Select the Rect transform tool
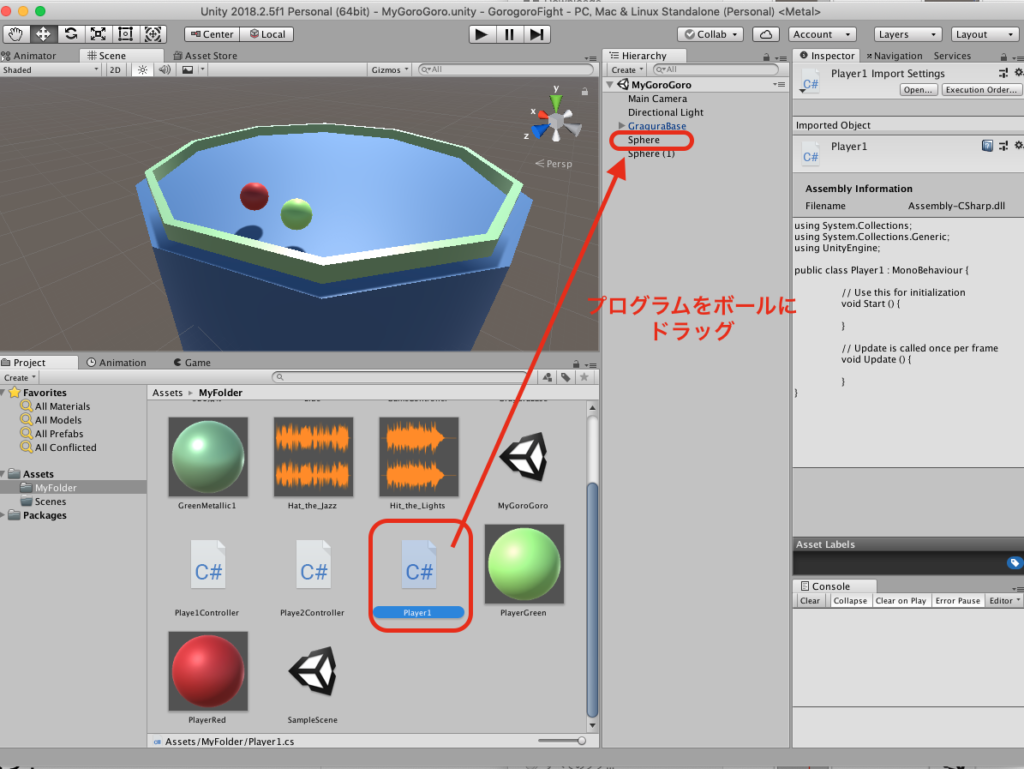 coord(125,34)
